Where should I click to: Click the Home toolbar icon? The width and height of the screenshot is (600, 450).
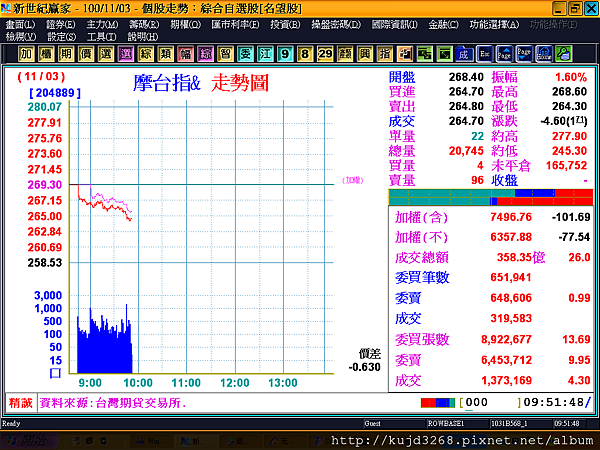click(x=544, y=54)
